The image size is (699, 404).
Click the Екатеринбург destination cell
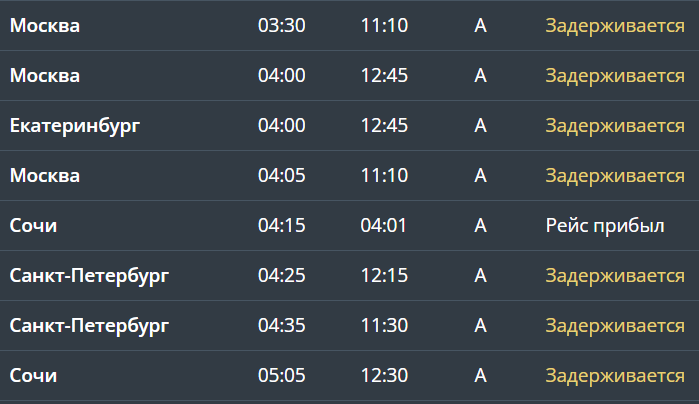click(75, 126)
